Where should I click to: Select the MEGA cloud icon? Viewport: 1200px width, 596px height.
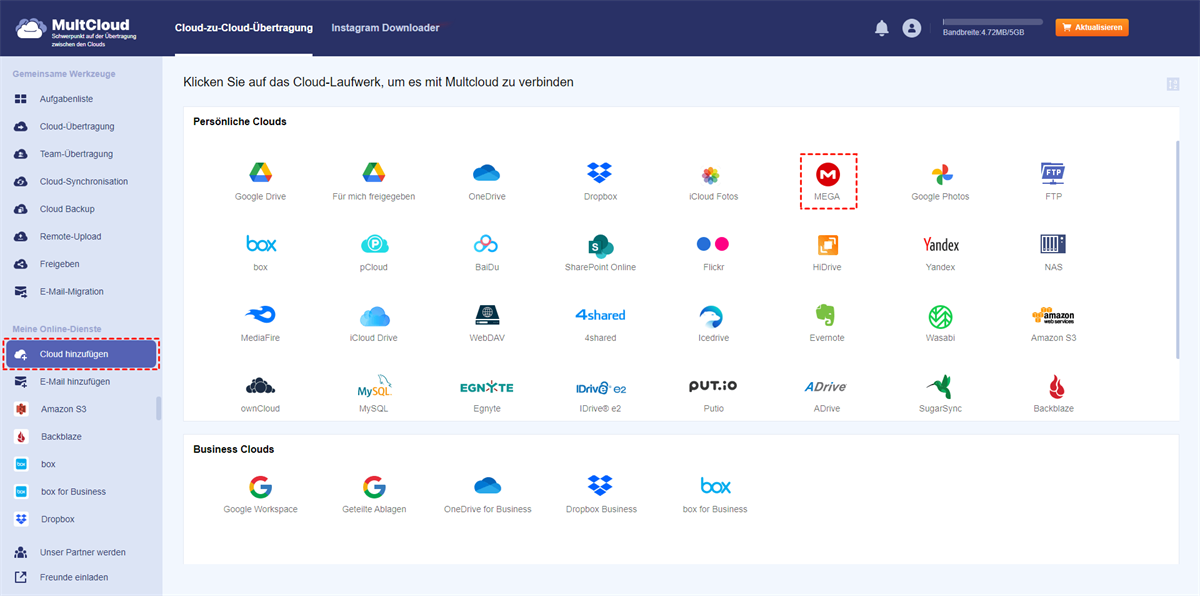click(x=827, y=173)
